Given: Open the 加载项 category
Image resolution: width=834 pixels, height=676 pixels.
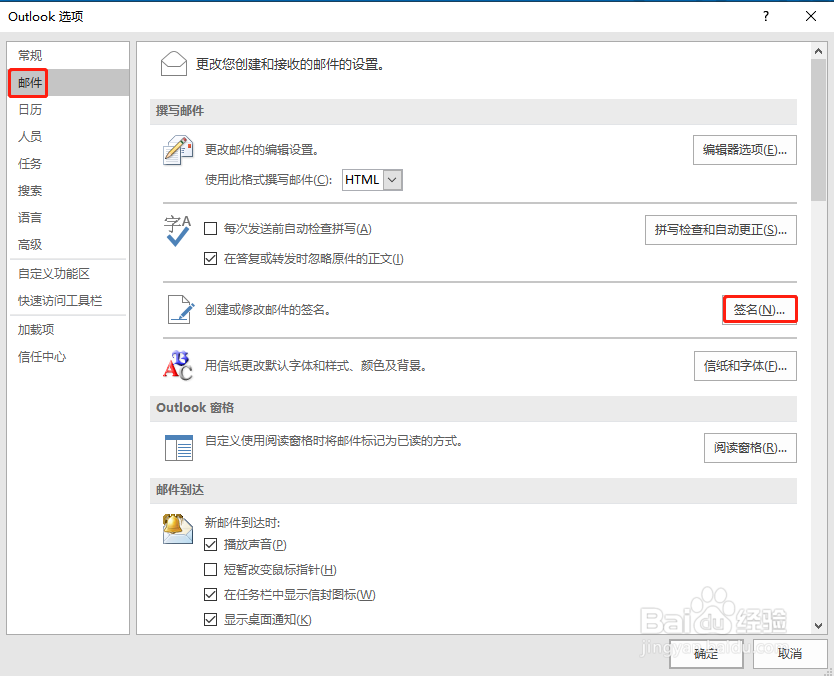Looking at the screenshot, I should [68, 330].
